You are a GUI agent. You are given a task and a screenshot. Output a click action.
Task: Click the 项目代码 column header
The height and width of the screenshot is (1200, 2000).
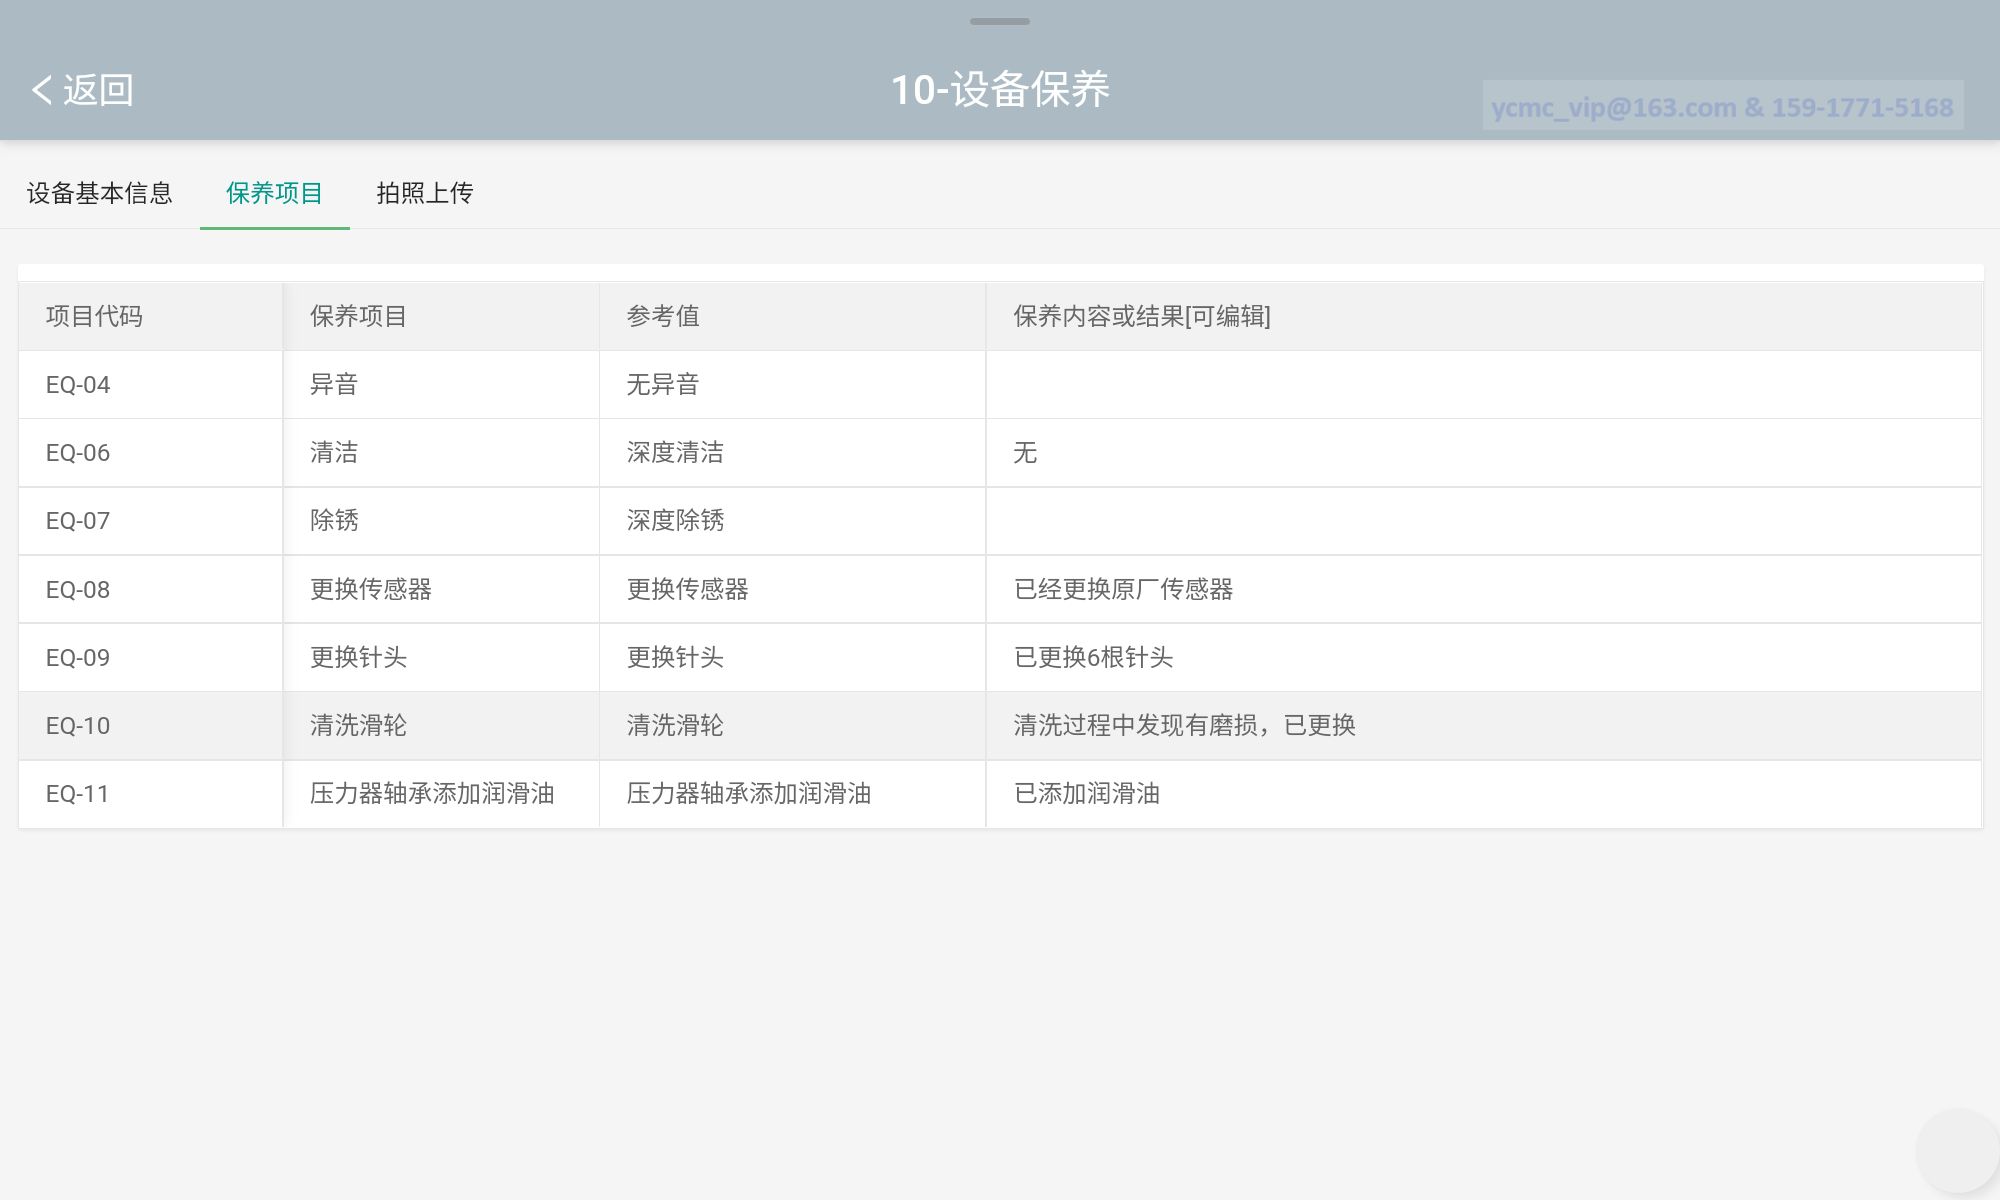[x=94, y=317]
